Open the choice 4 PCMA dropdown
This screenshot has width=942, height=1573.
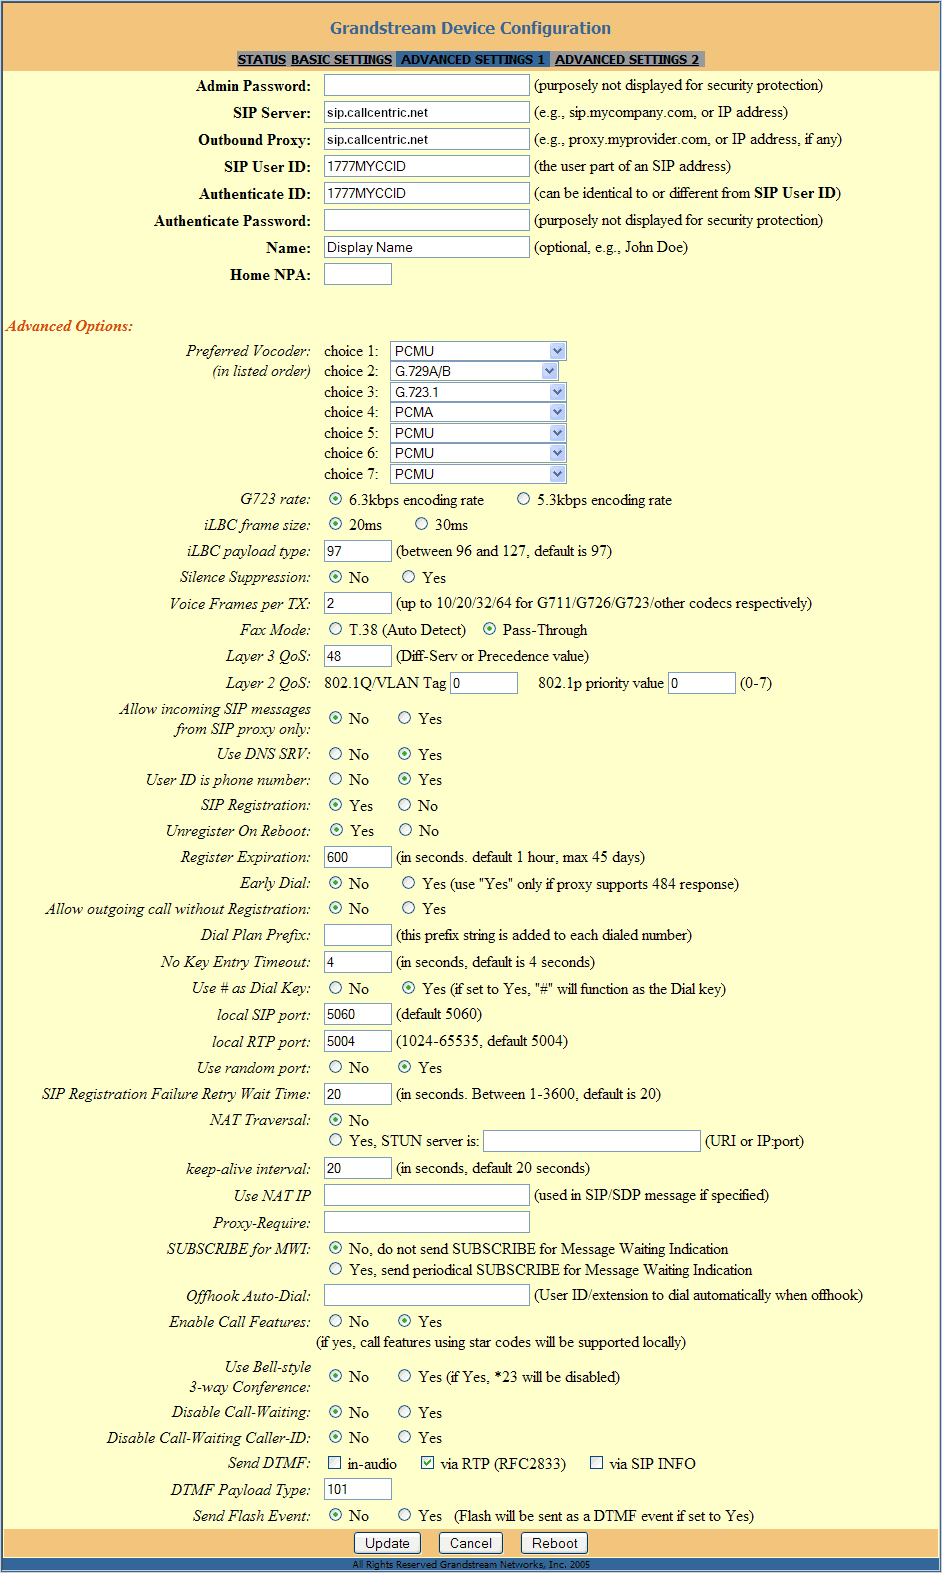[478, 412]
